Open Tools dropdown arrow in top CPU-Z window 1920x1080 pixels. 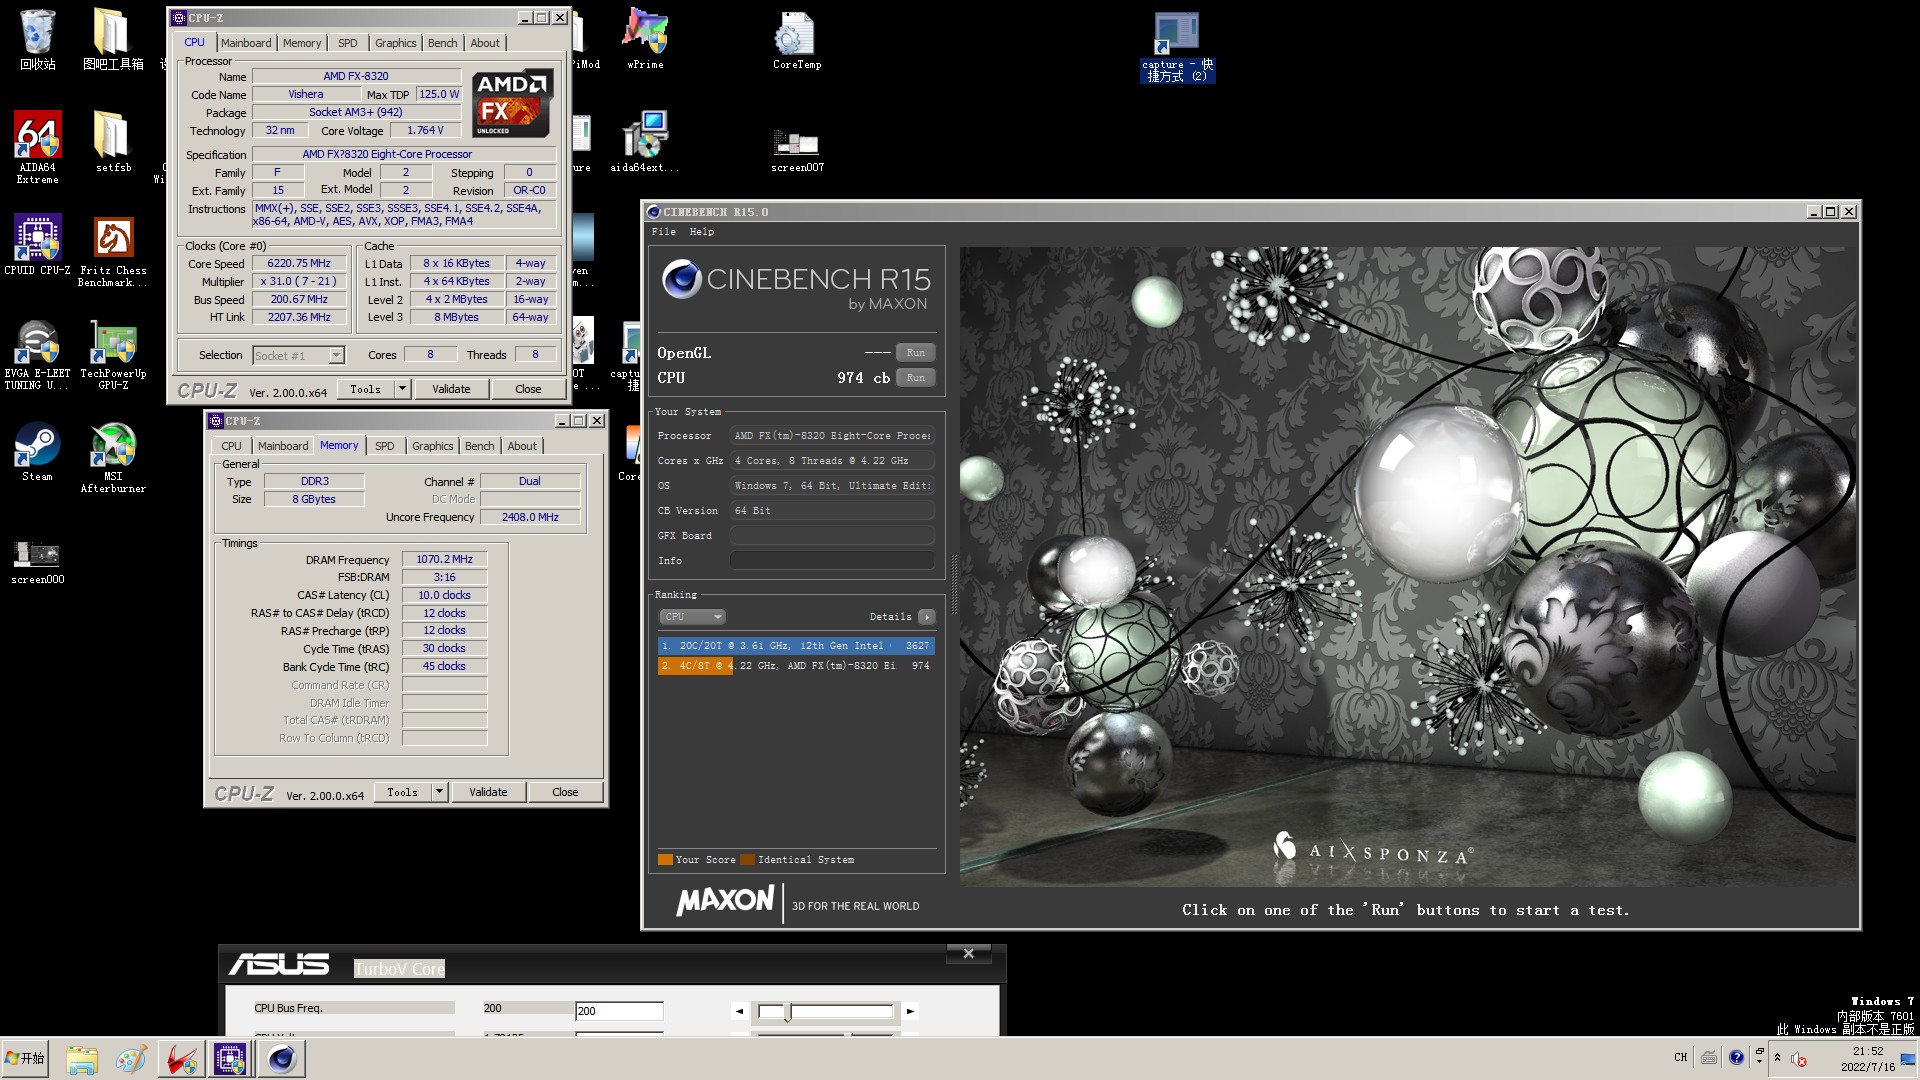tap(402, 389)
